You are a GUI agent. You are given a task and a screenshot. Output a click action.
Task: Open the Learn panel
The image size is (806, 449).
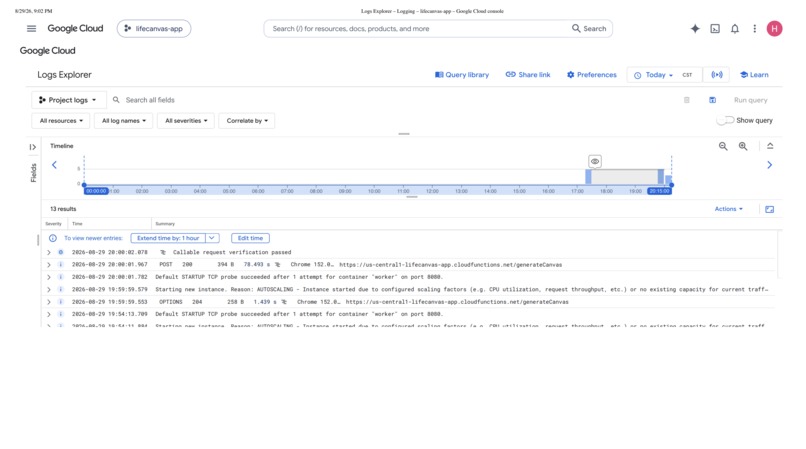(754, 75)
